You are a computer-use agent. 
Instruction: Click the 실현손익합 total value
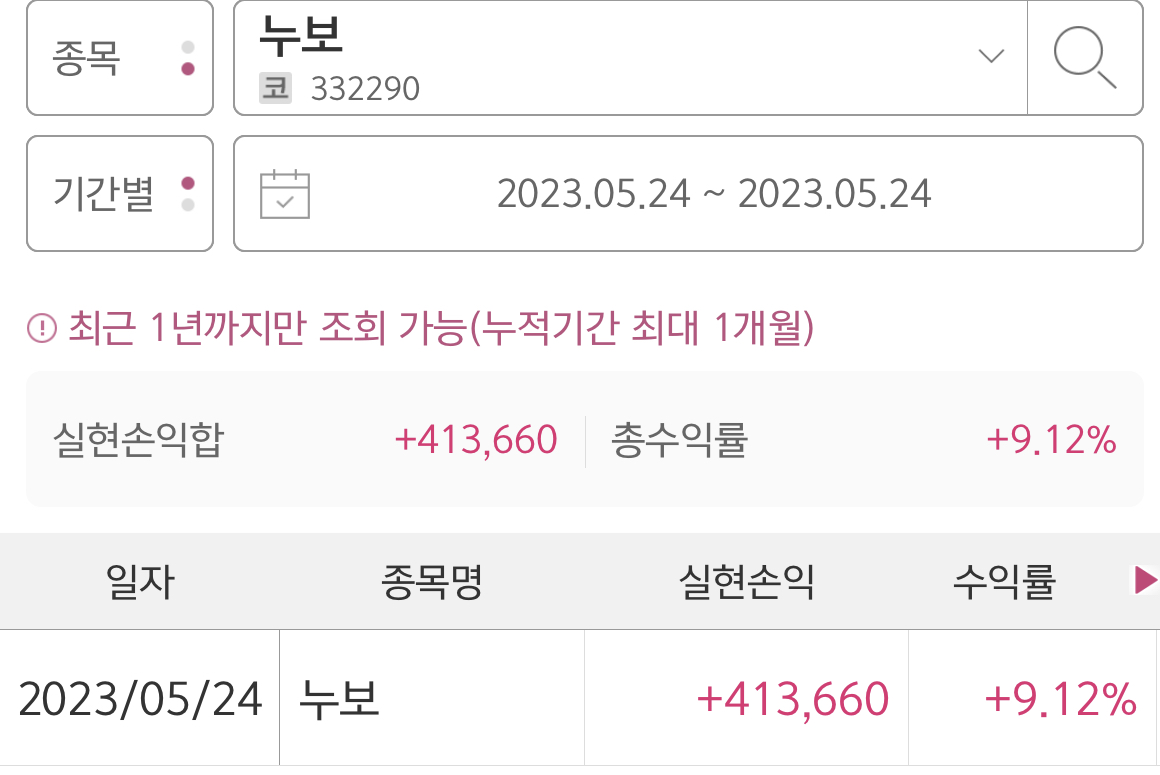click(x=475, y=440)
